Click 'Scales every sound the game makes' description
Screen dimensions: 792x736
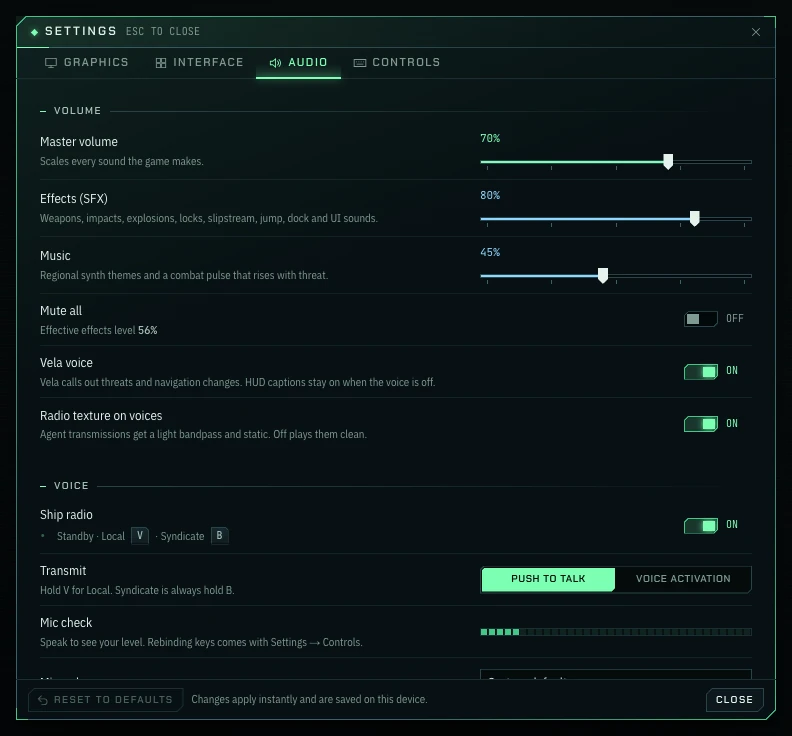122,162
